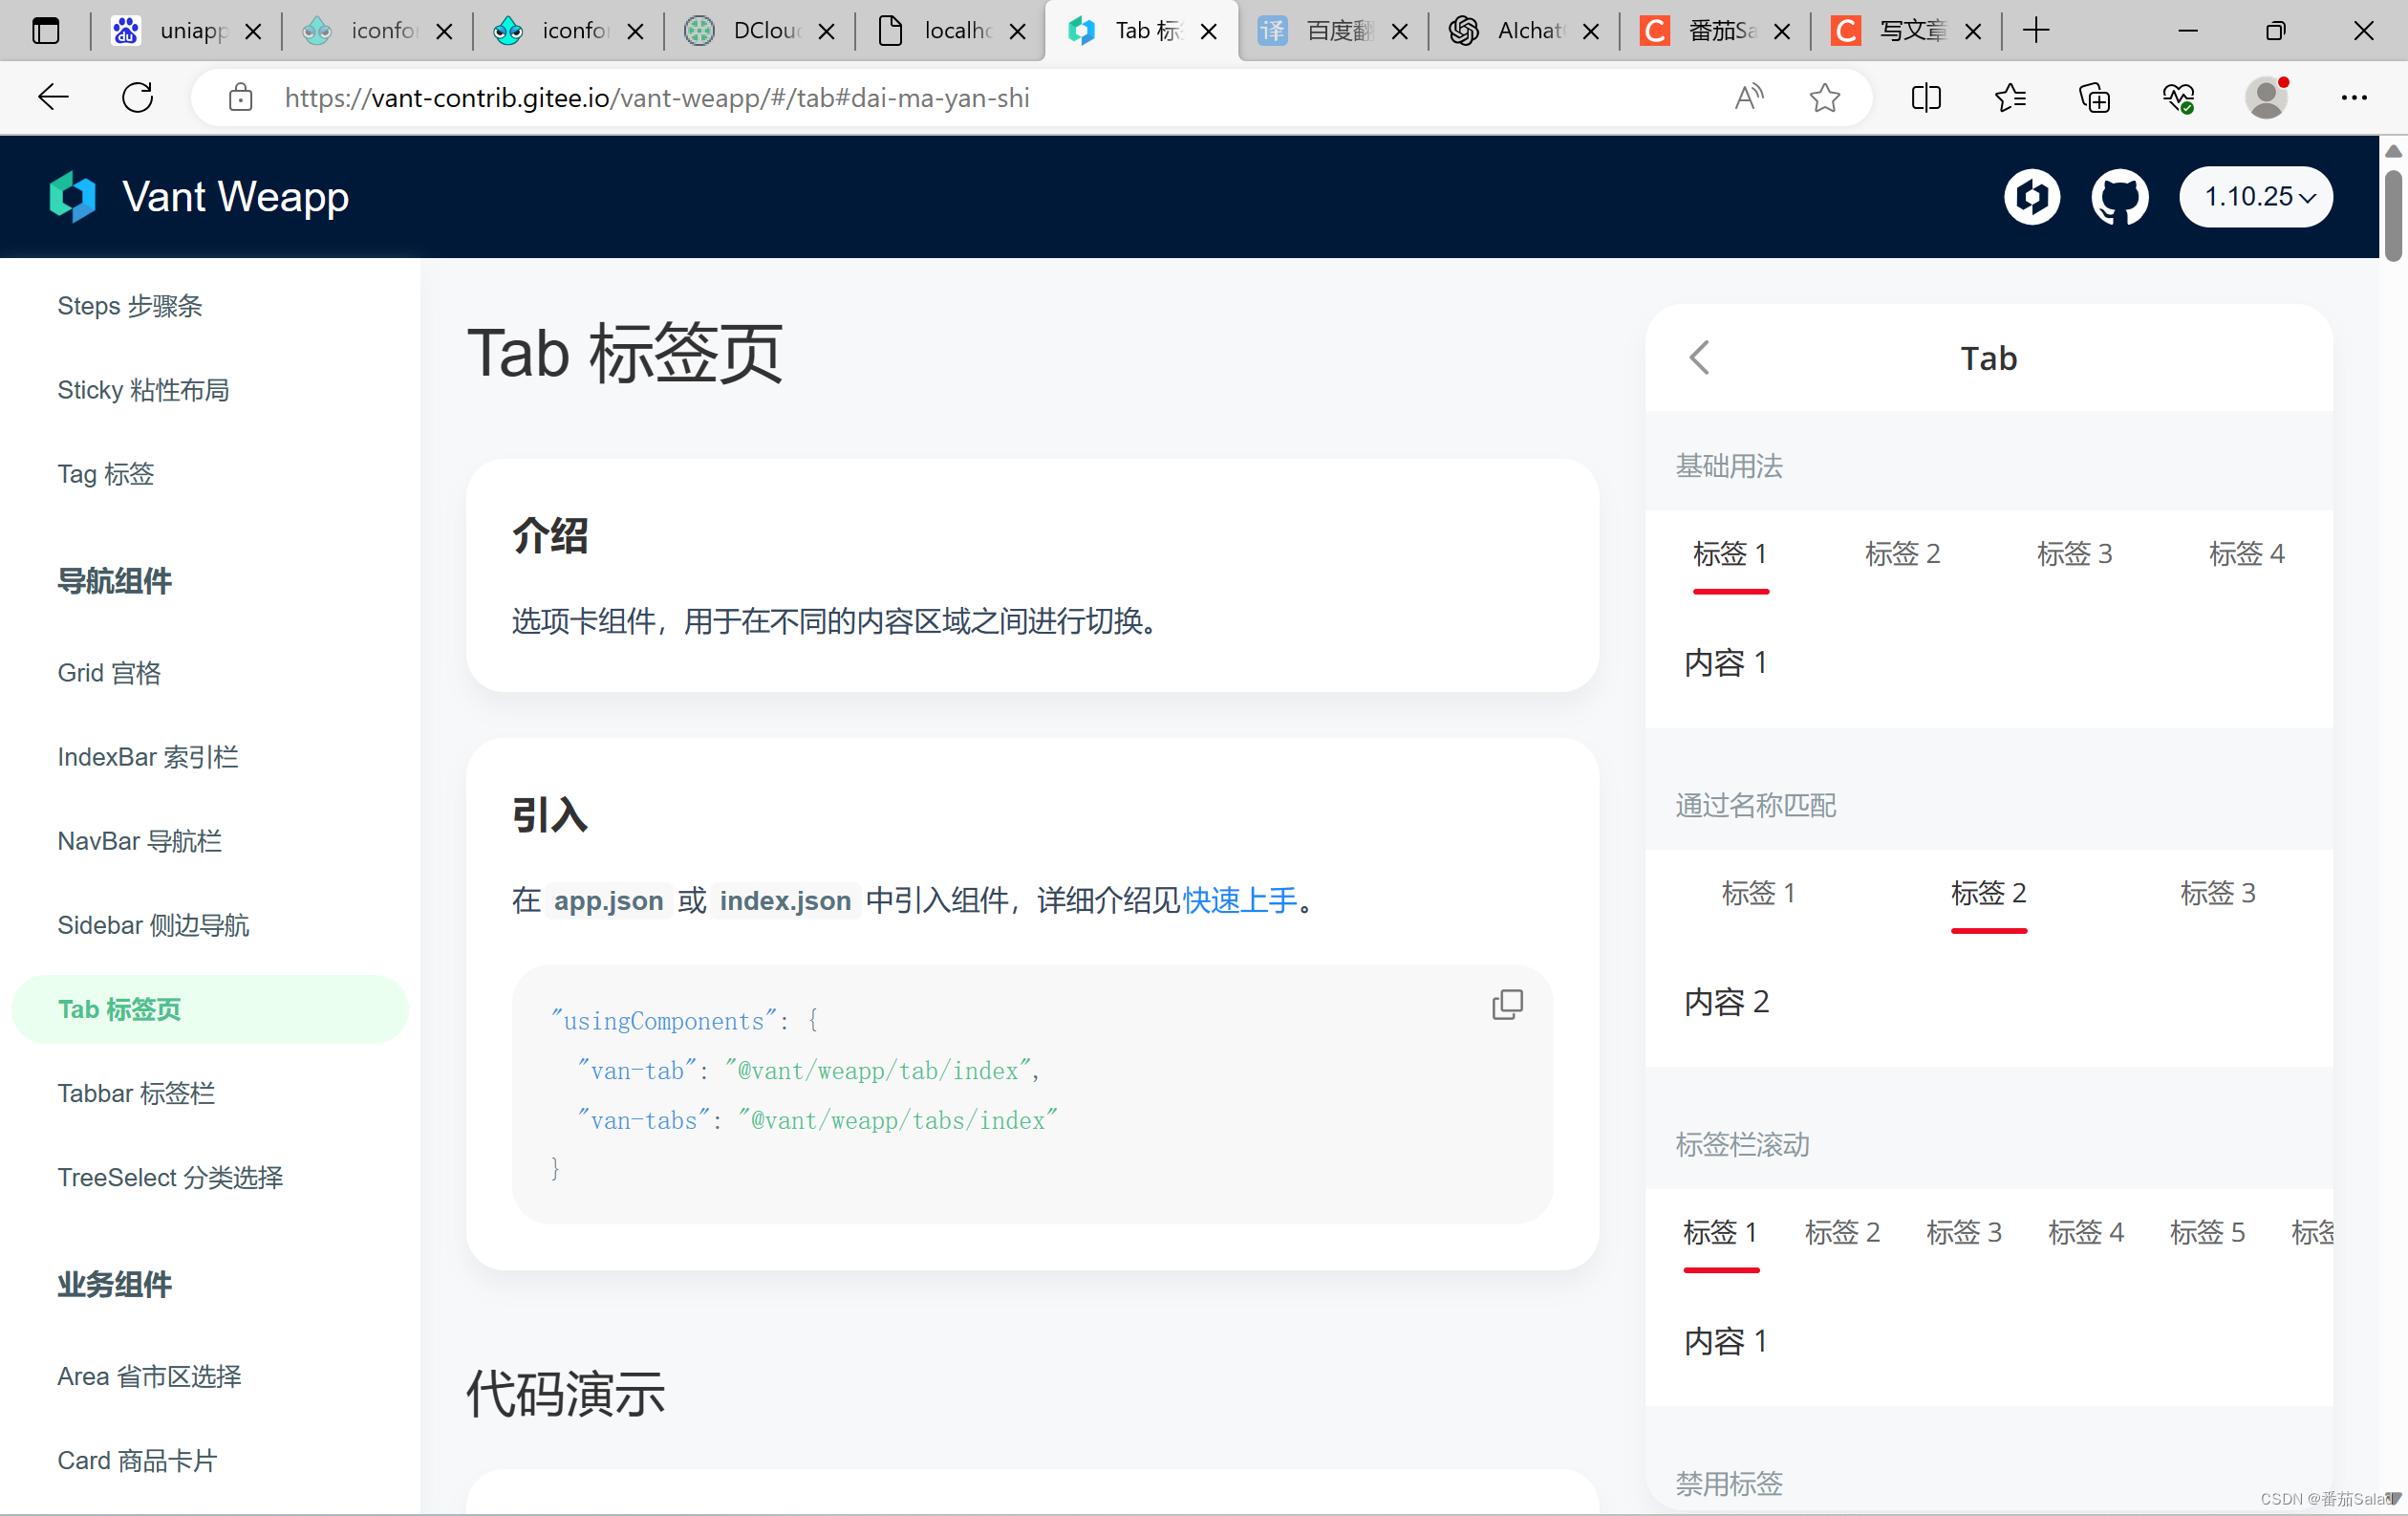The image size is (2408, 1516).
Task: Select Tab 标签页 in sidebar
Action: [210, 1009]
